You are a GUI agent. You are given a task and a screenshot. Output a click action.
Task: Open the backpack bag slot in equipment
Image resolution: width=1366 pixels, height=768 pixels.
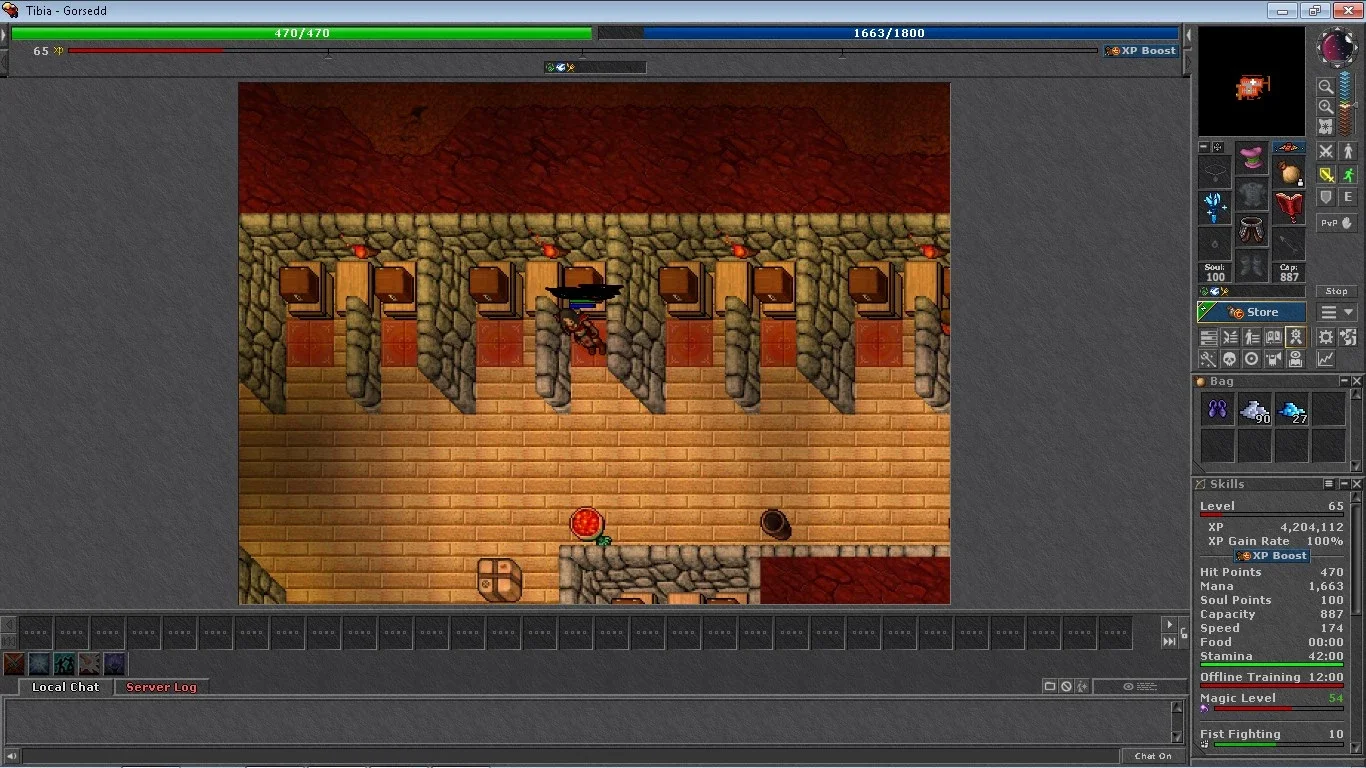click(1289, 172)
